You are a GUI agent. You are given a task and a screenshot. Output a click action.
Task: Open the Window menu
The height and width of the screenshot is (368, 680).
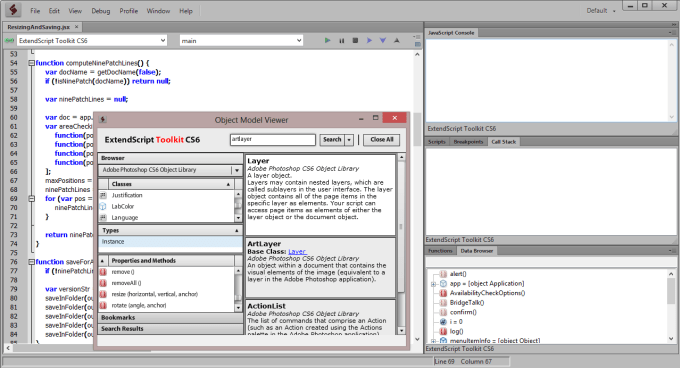click(158, 11)
